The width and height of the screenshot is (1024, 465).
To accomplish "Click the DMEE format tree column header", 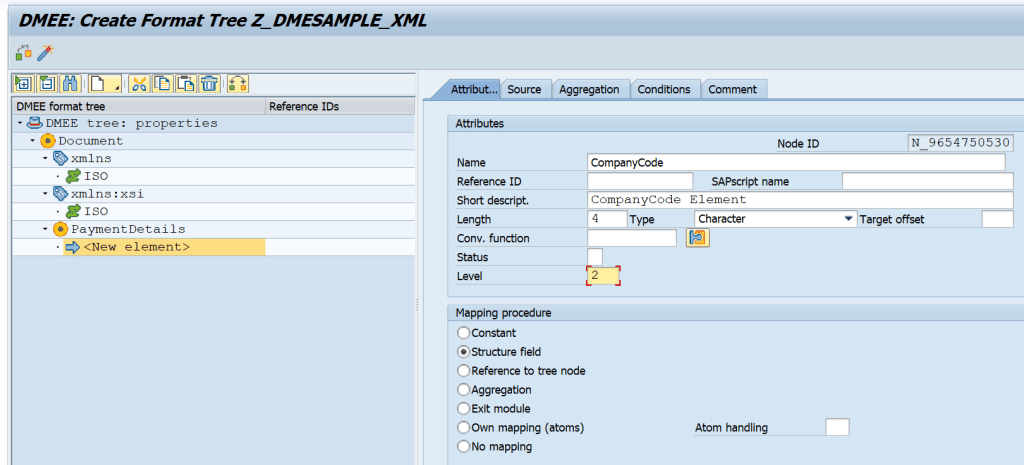I will 139,106.
